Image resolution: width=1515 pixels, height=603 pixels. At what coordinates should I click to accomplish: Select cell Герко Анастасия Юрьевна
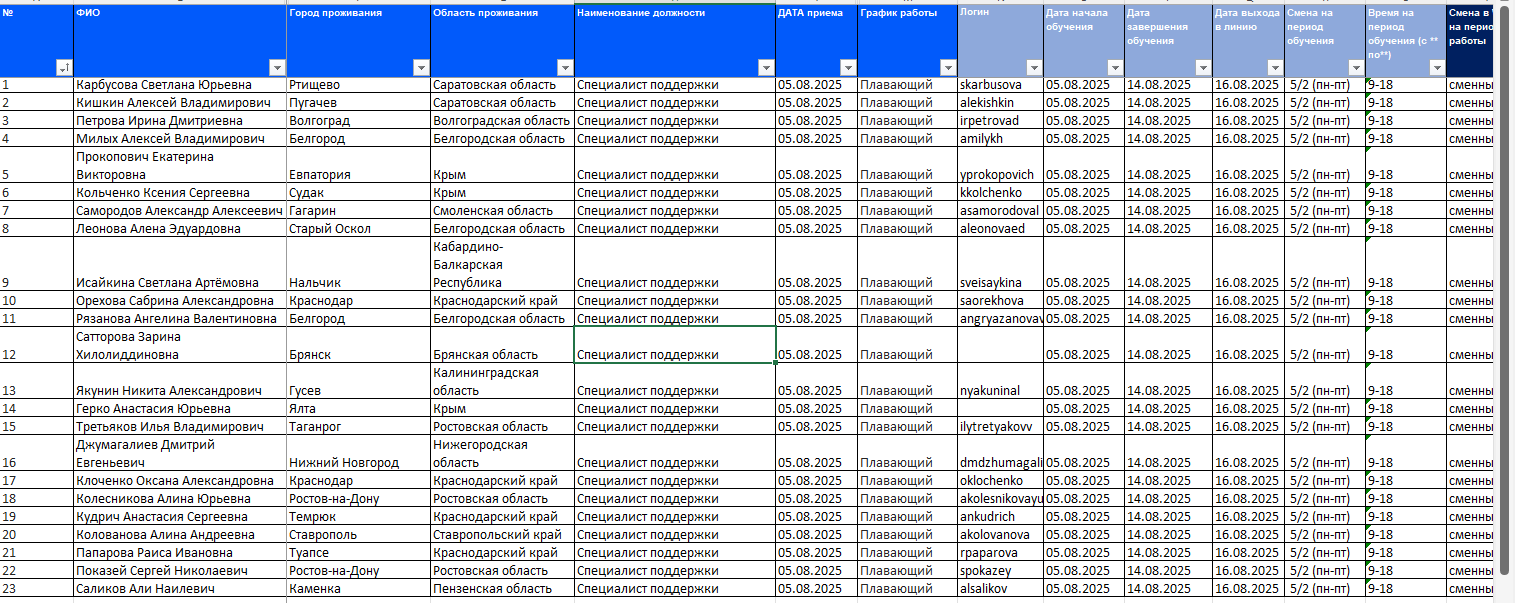click(x=180, y=409)
